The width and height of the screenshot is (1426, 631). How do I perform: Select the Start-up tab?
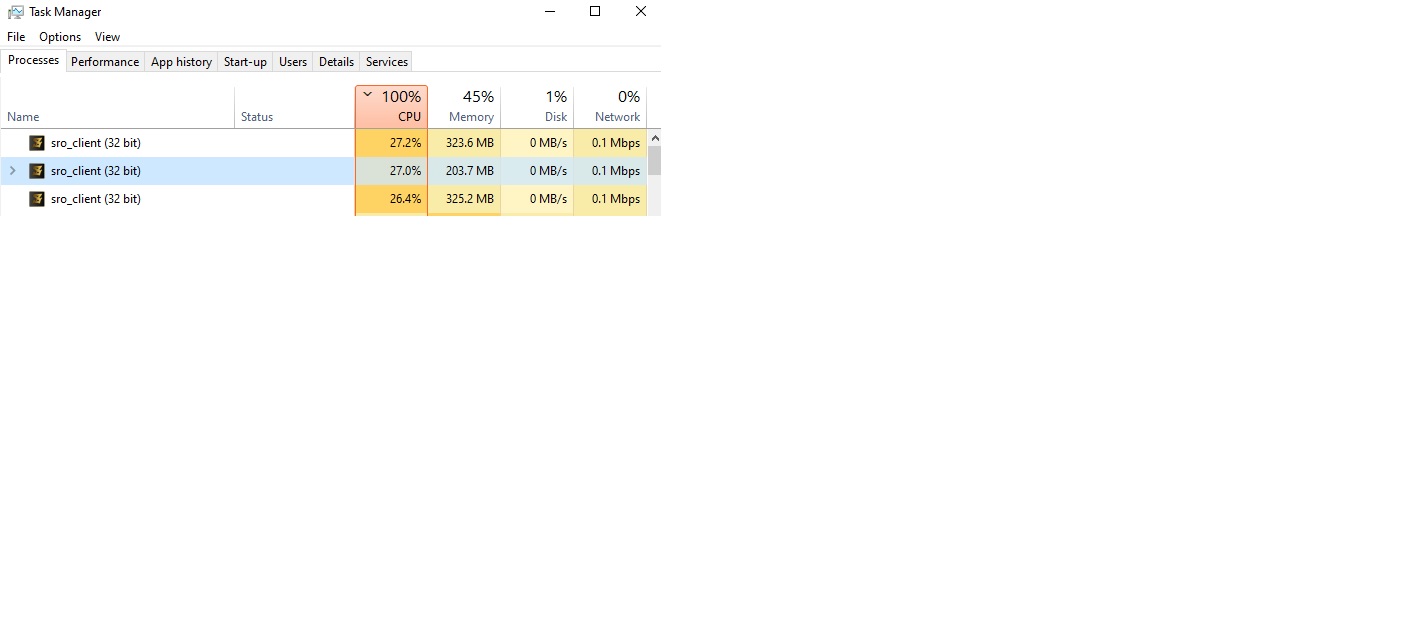click(245, 62)
